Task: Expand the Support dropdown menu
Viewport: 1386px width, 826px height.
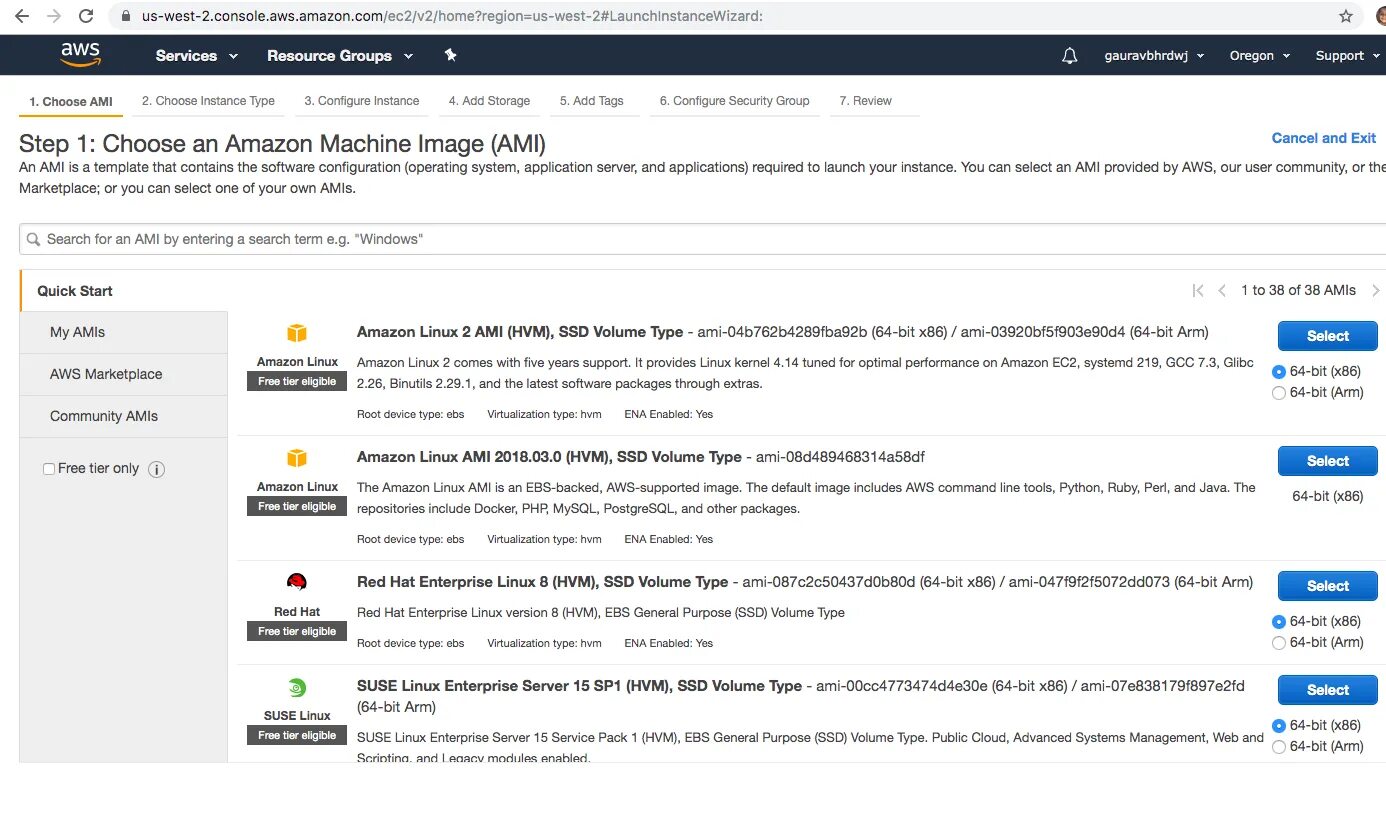Action: 1347,56
